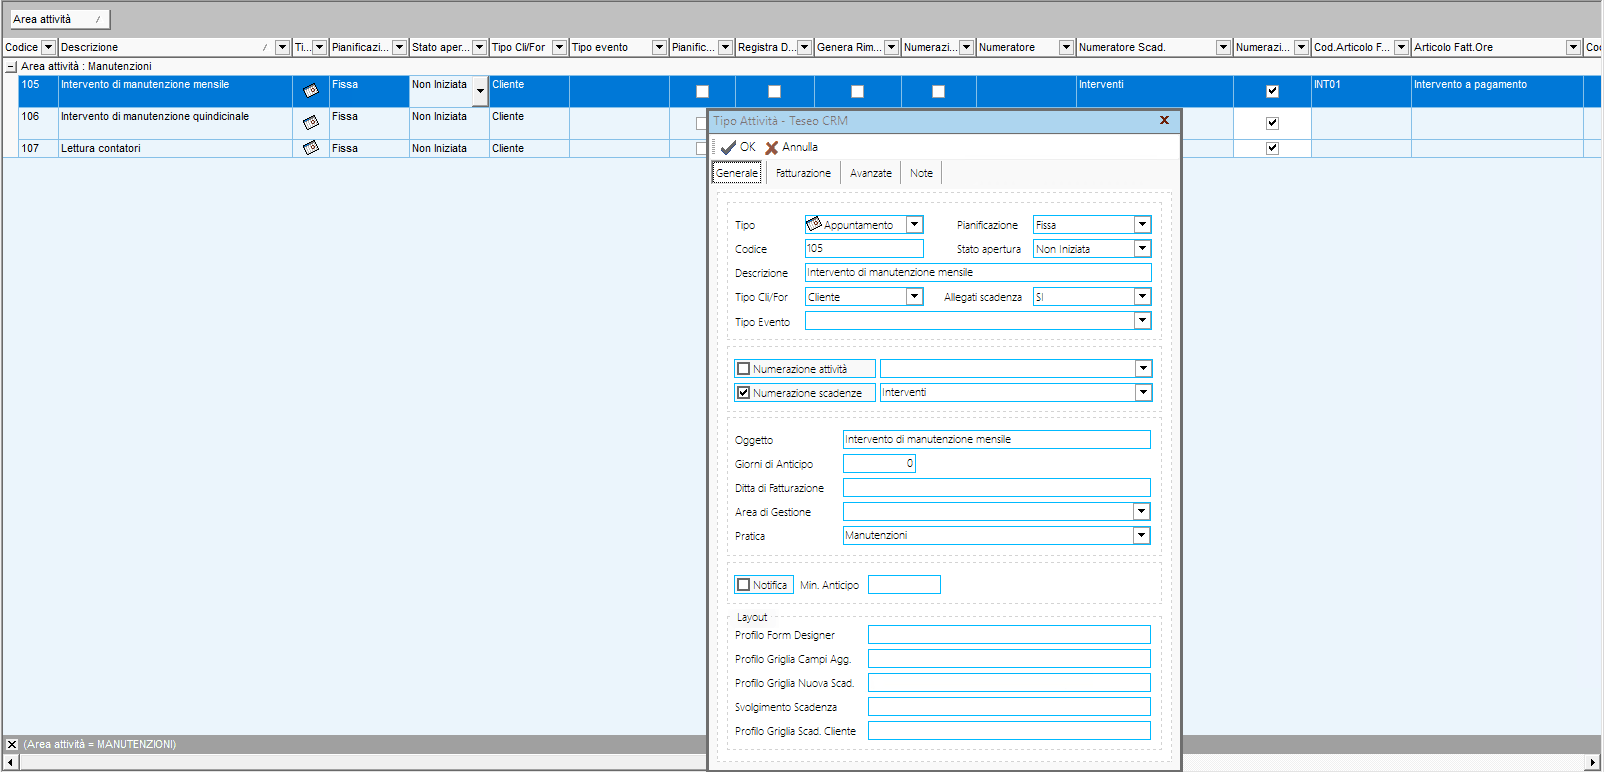Click the Codice input field in the dialog
The width and height of the screenshot is (1604, 772).
[x=864, y=249]
